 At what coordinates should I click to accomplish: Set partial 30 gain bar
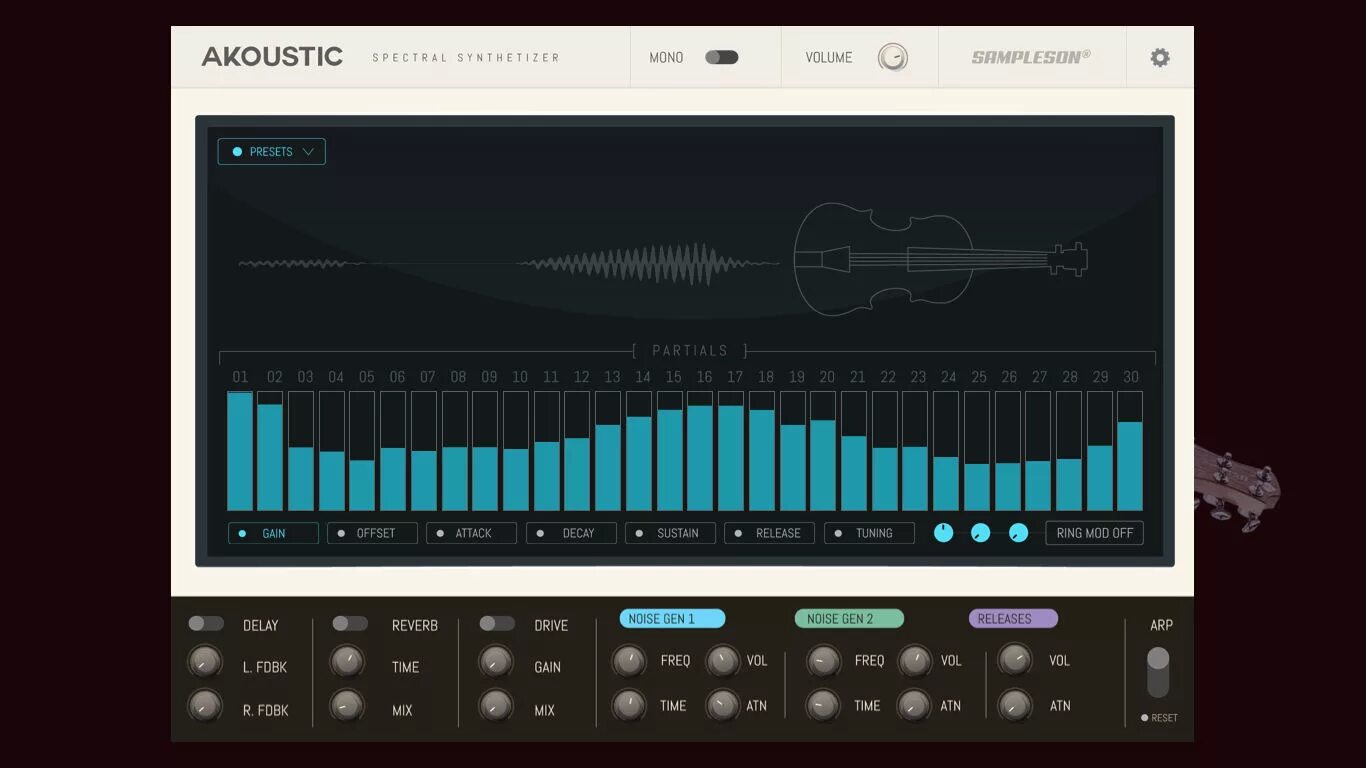pos(1130,451)
